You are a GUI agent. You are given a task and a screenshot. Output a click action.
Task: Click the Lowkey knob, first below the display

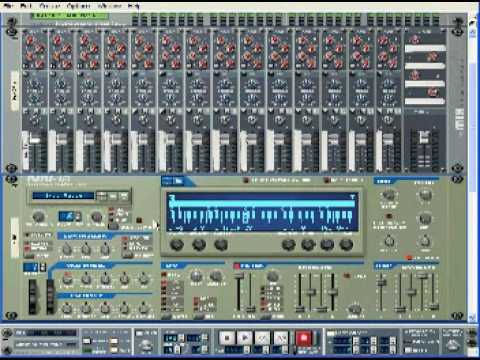(x=176, y=245)
